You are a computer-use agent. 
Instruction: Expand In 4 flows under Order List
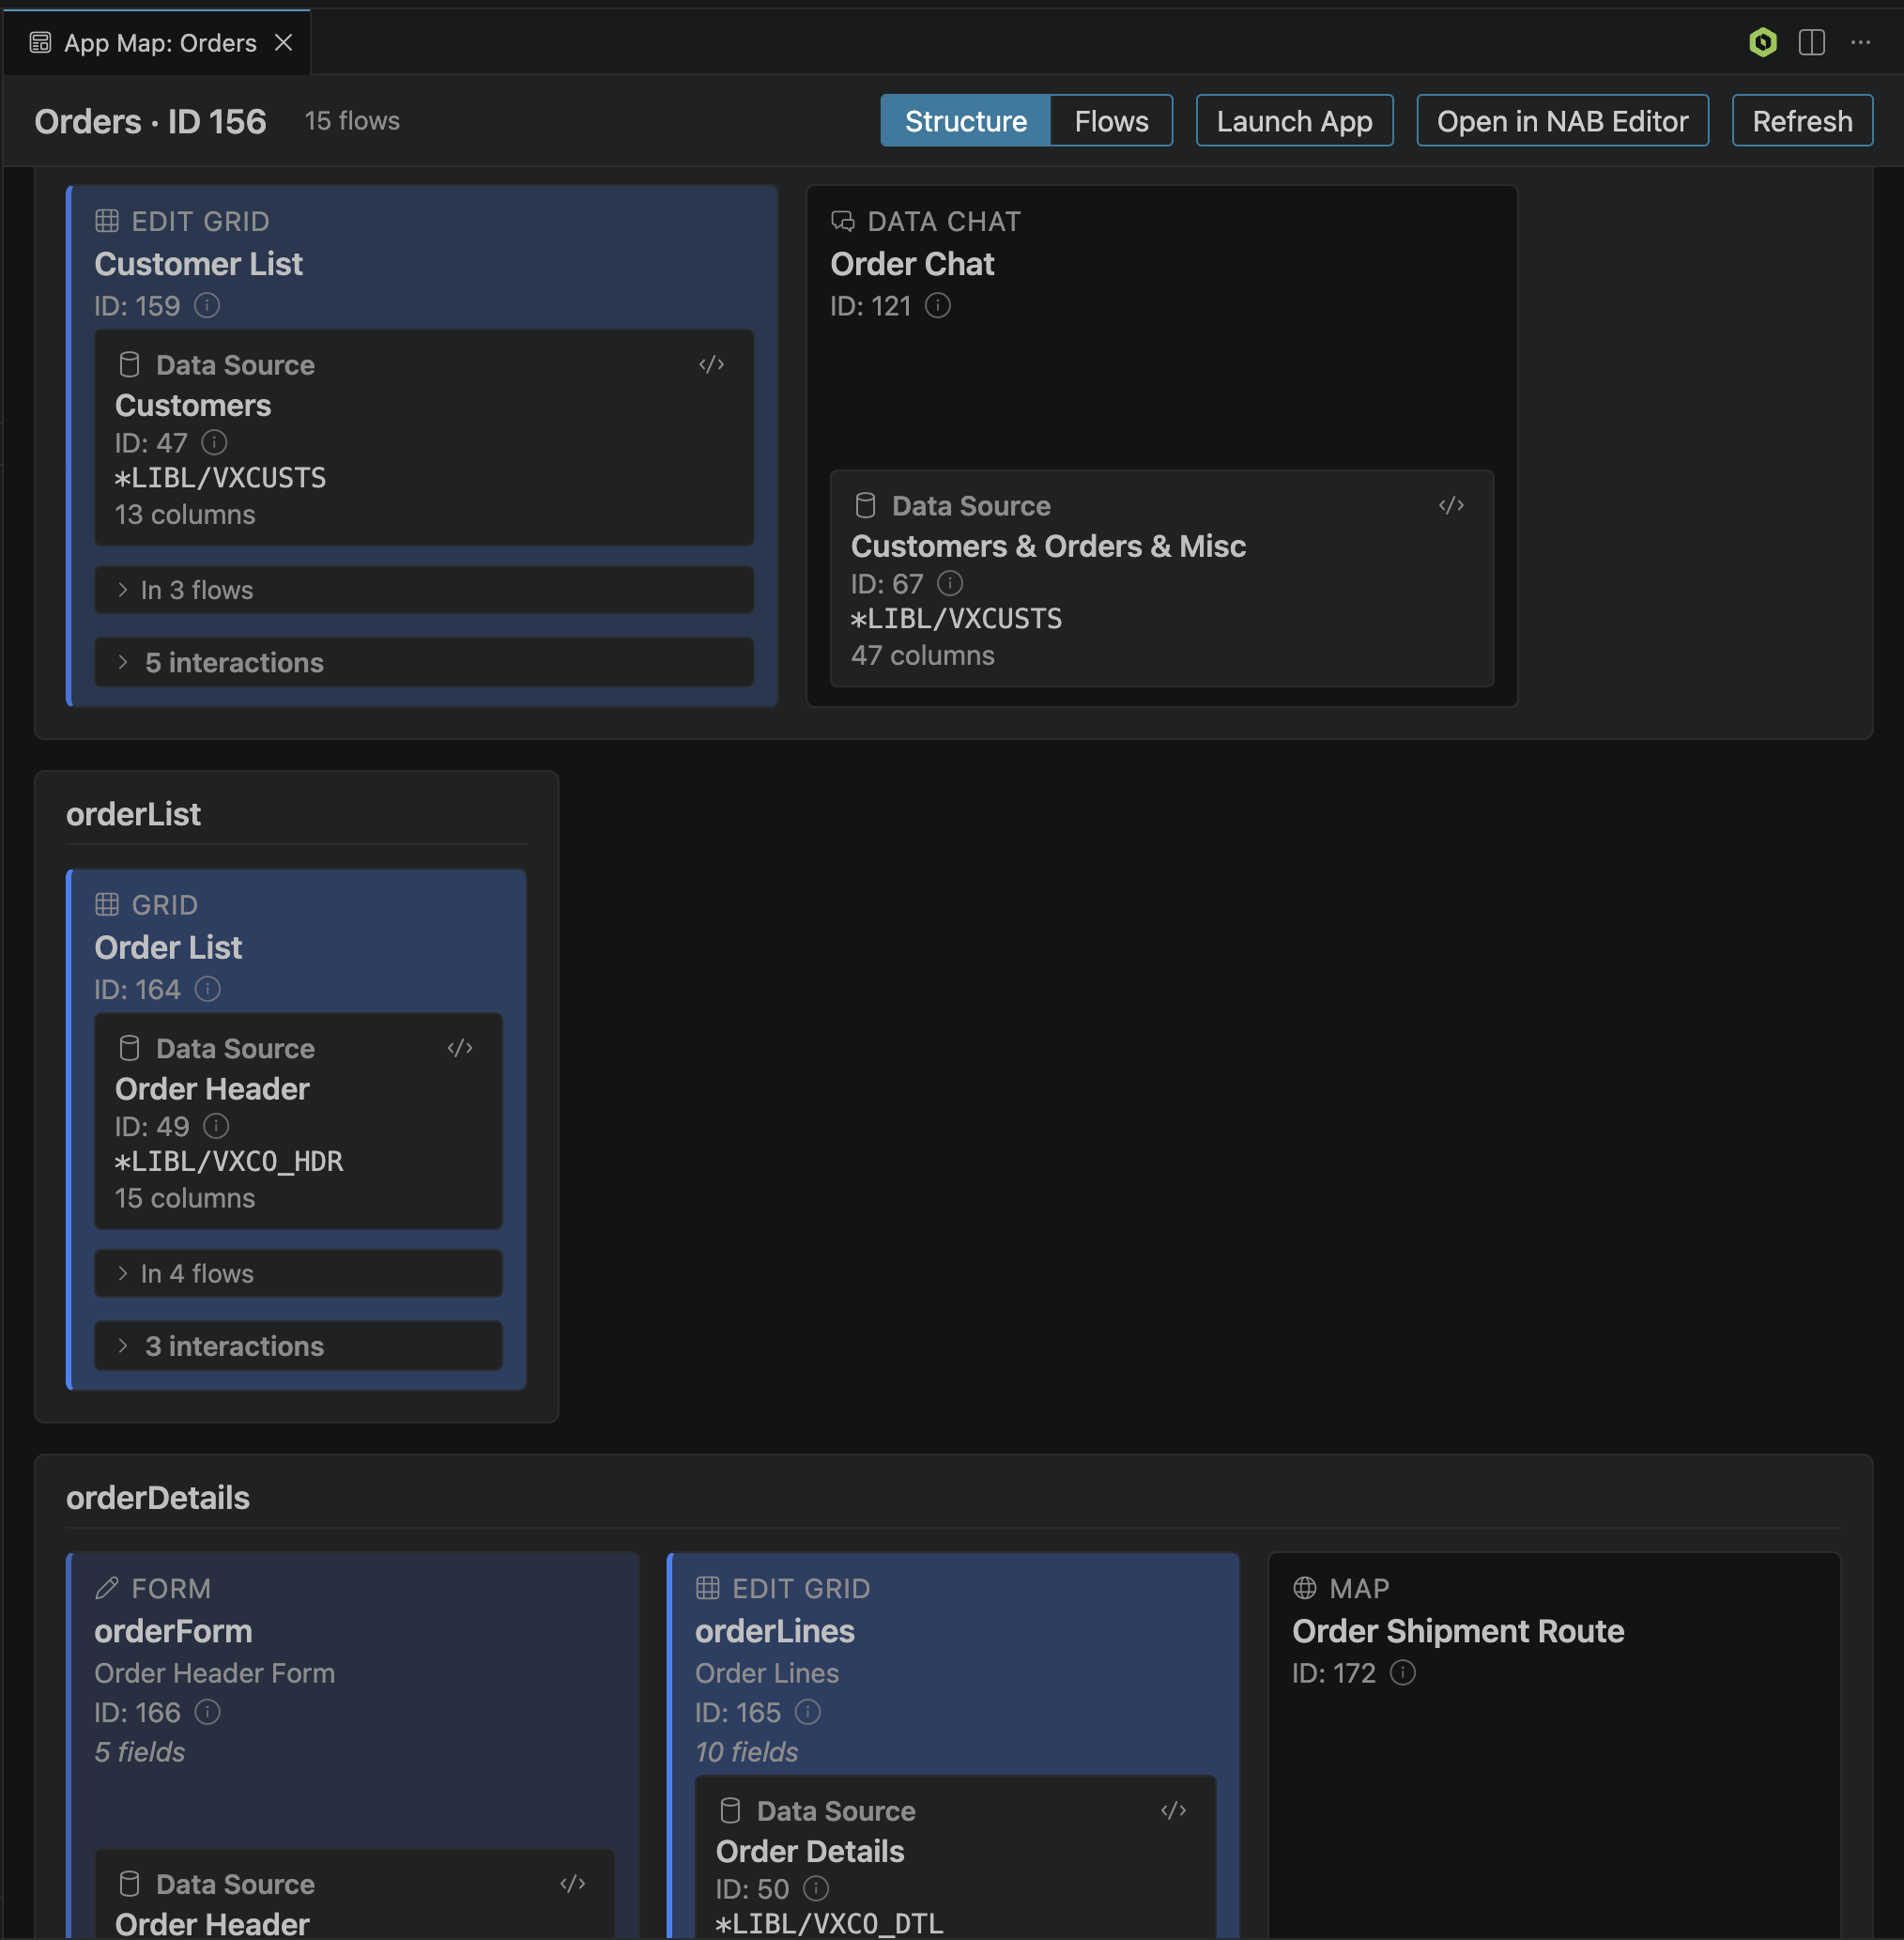tap(298, 1273)
